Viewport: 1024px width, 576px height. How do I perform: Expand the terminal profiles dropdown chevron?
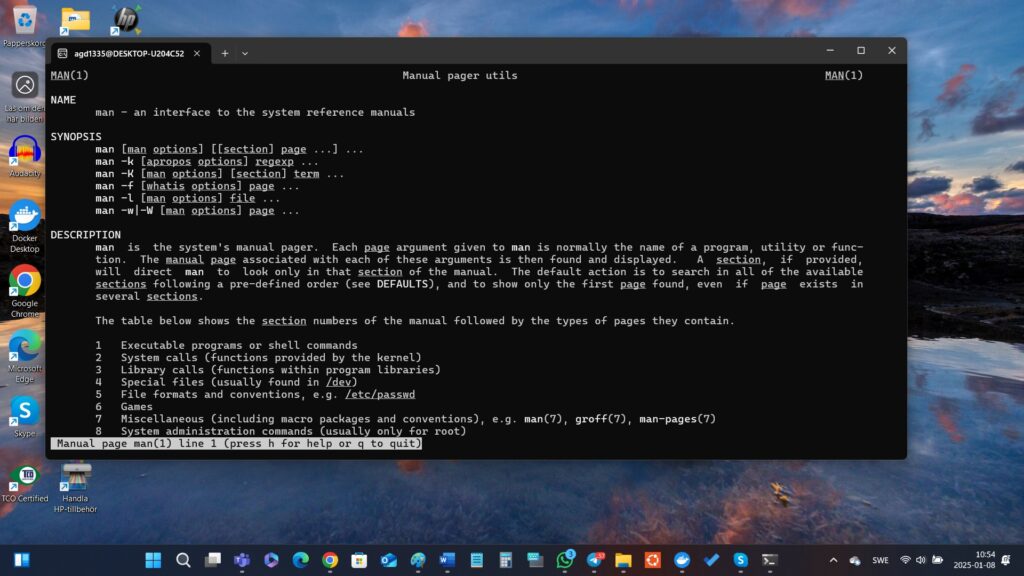click(245, 53)
